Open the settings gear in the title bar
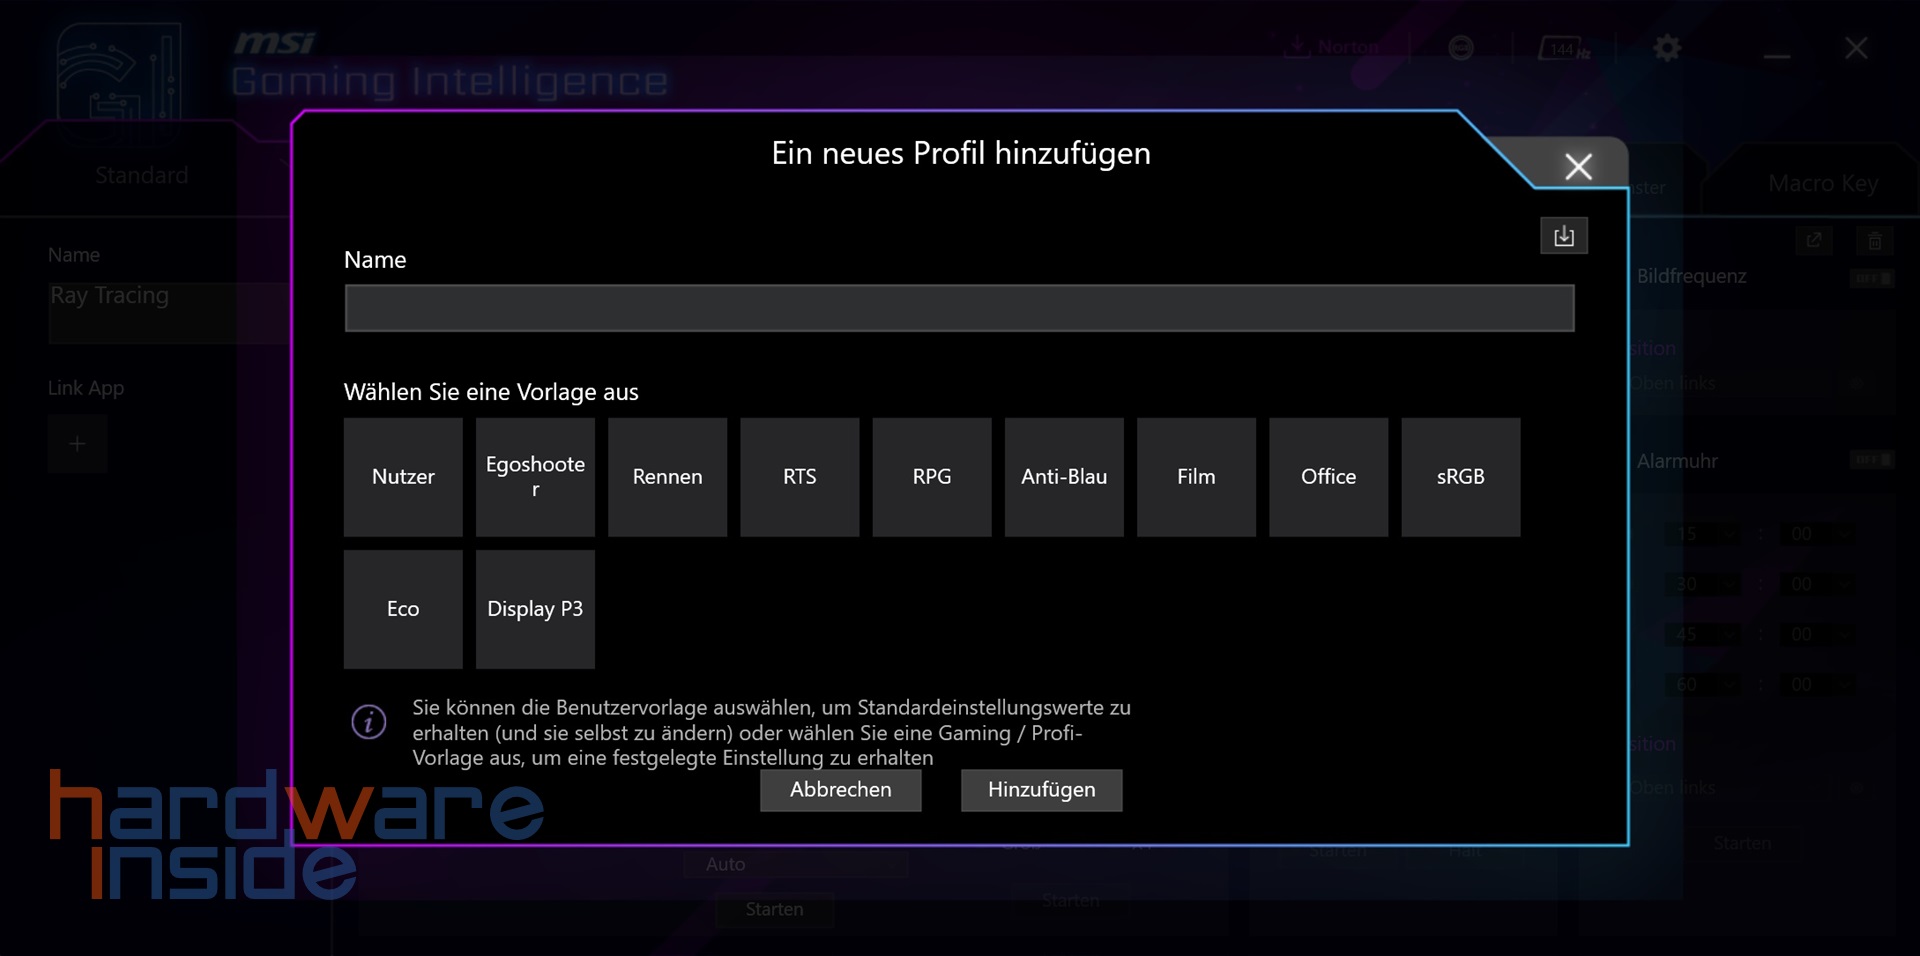 pos(1666,48)
